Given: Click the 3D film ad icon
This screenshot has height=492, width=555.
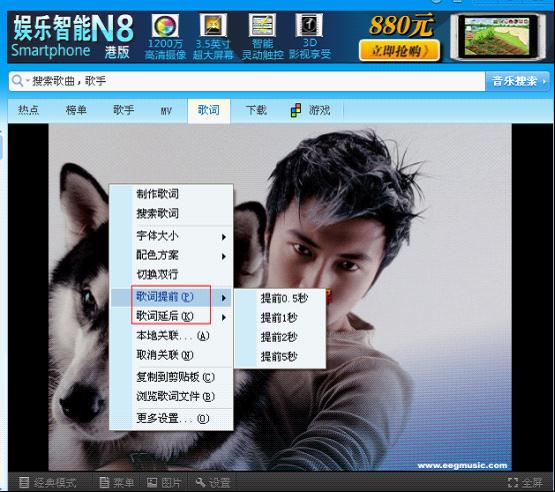Looking at the screenshot, I should pos(309,25).
